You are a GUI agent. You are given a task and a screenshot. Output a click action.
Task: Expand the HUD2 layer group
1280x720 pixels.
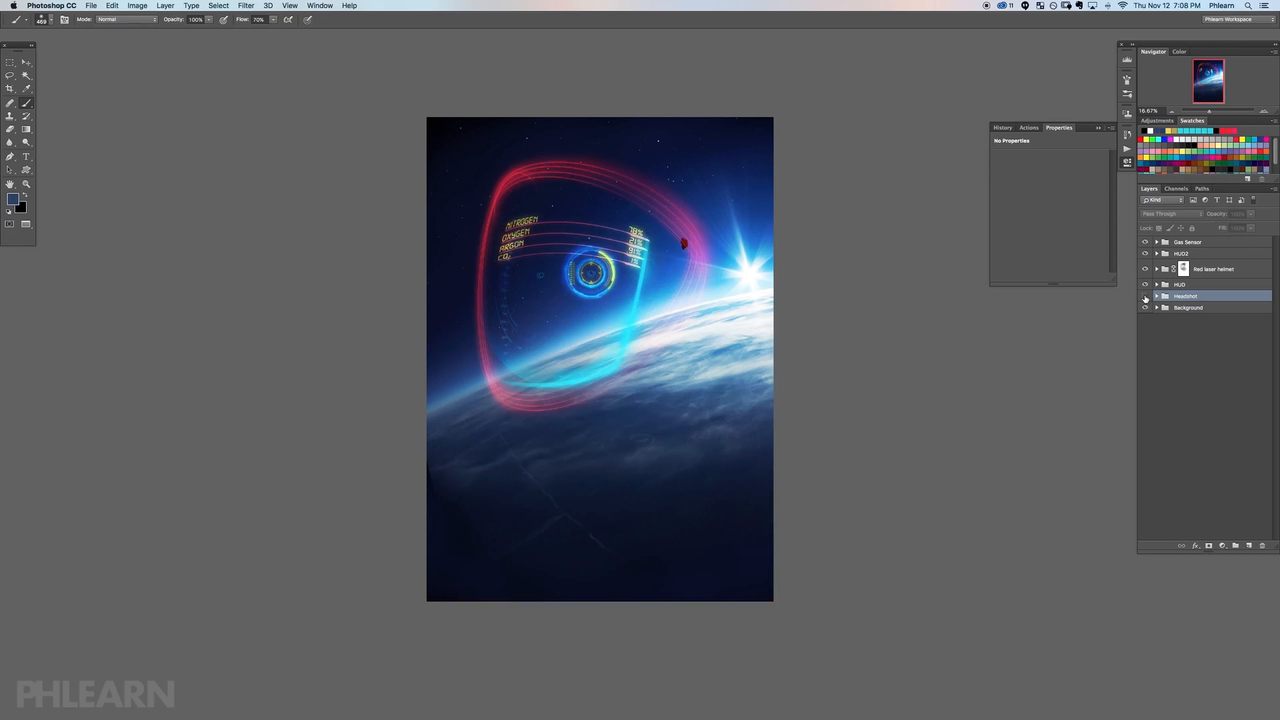tap(1156, 254)
